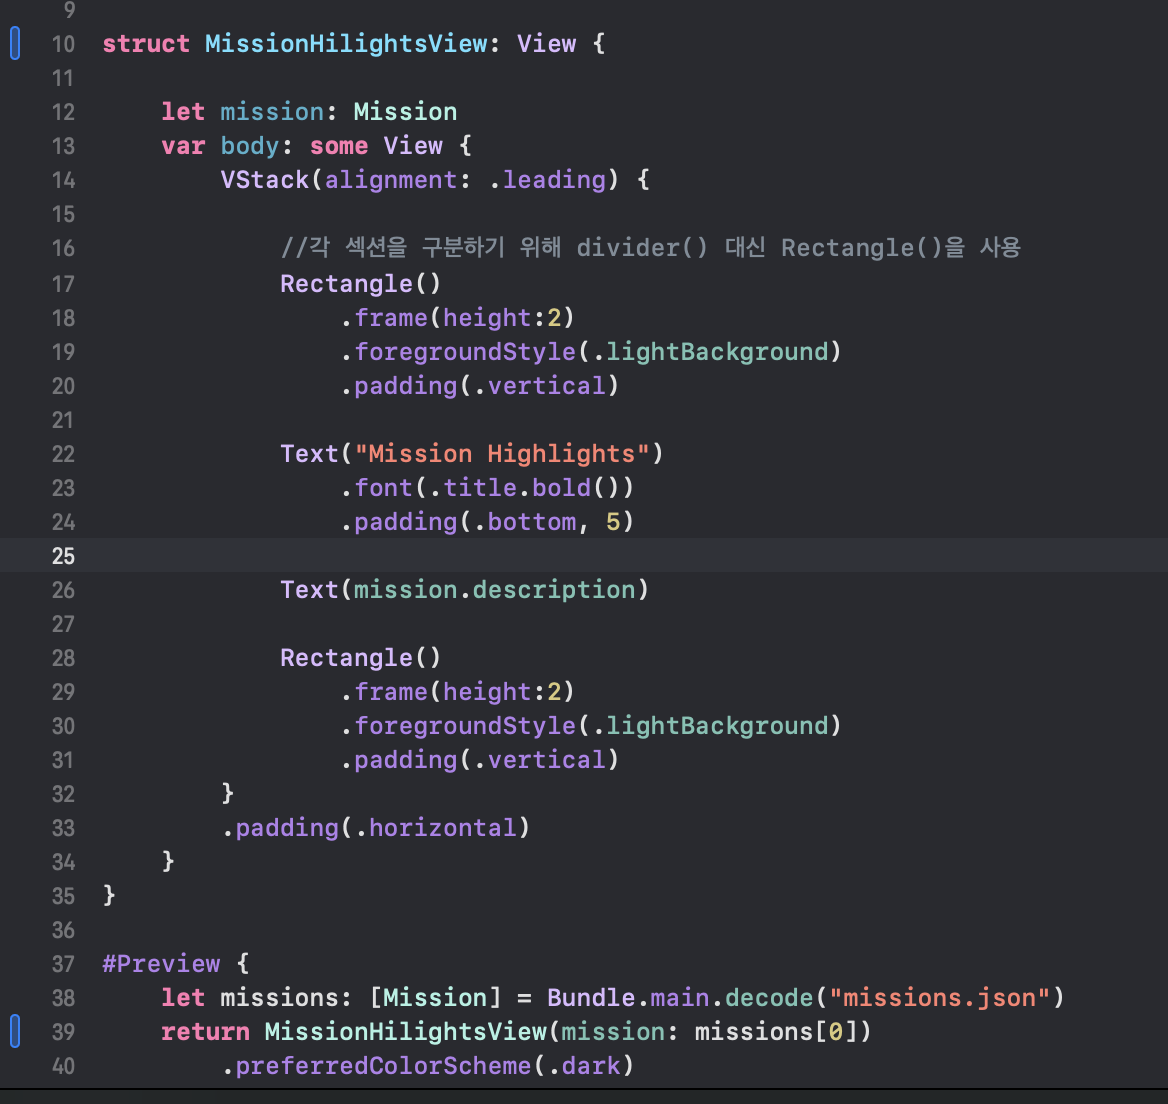This screenshot has width=1168, height=1104.
Task: Click 'MissionHilightsView' call on line 39
Action: (x=405, y=1032)
